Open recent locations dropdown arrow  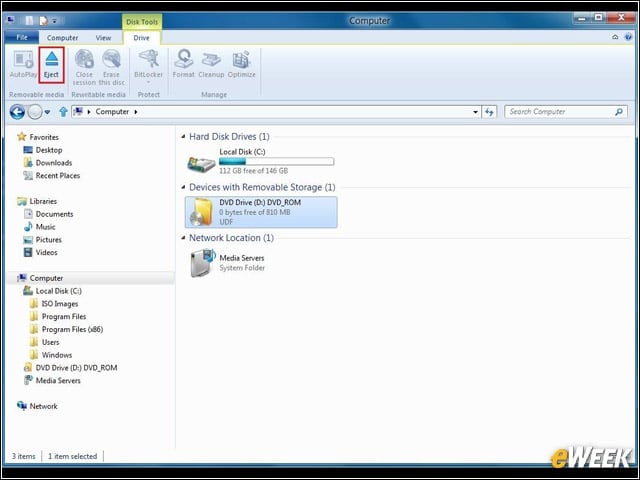(47, 112)
